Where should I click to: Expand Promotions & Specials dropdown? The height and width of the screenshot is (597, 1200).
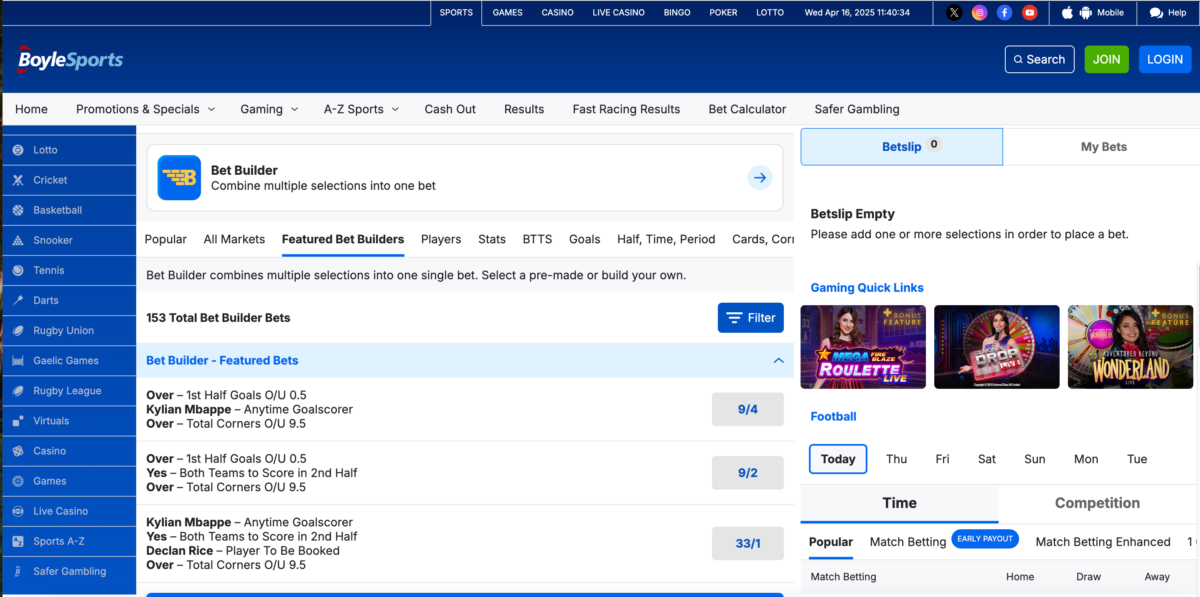(x=146, y=109)
